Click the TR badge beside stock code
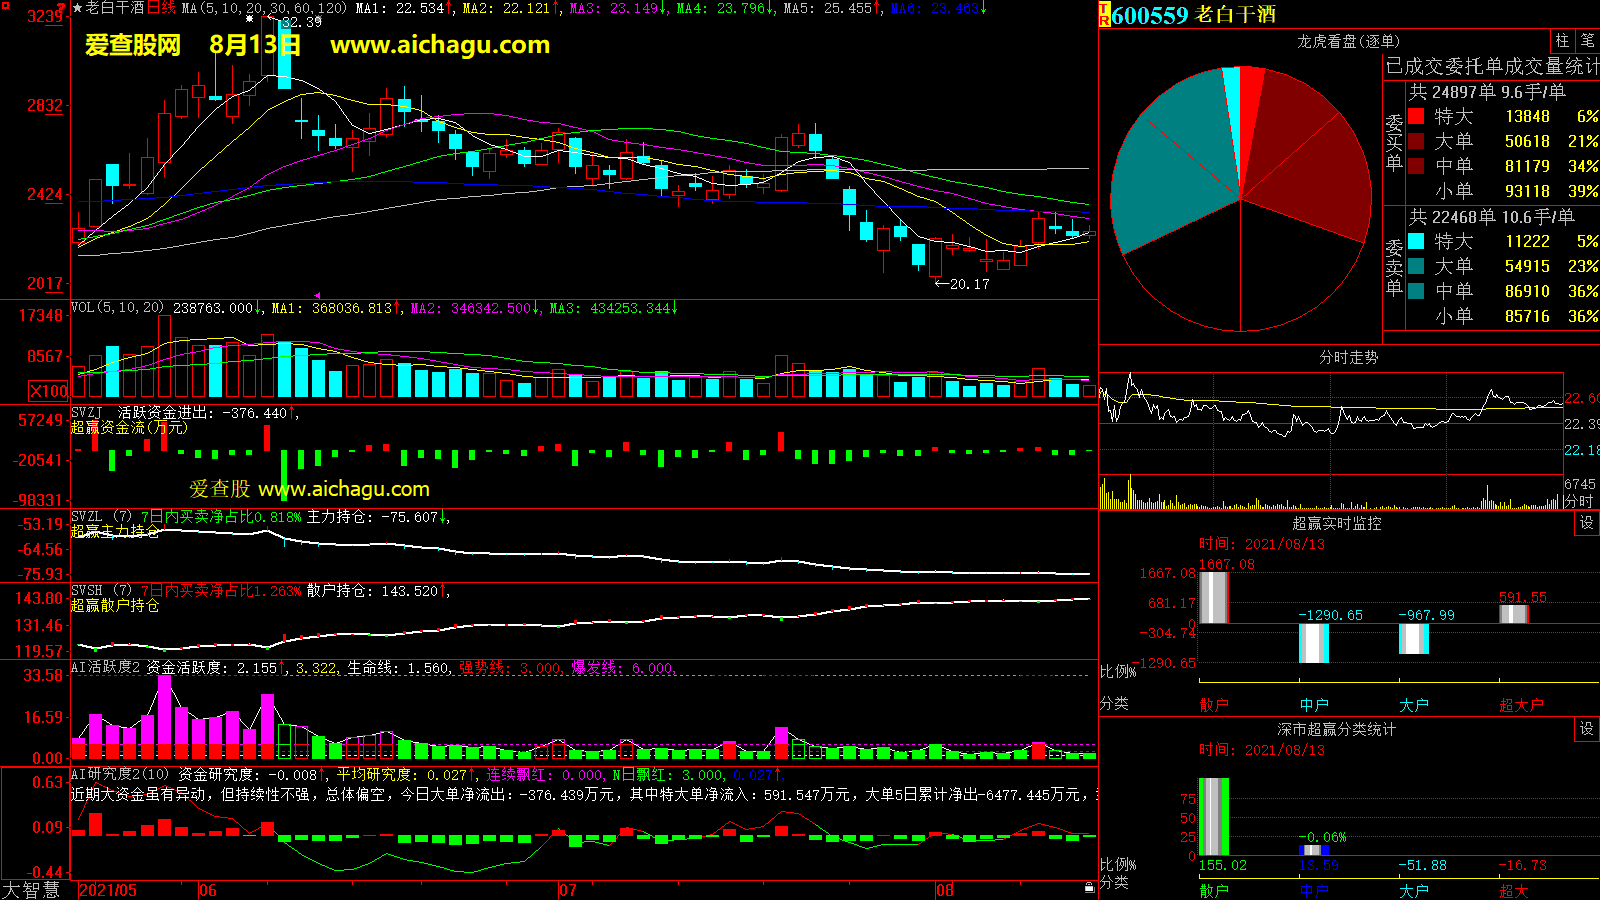 [1104, 15]
